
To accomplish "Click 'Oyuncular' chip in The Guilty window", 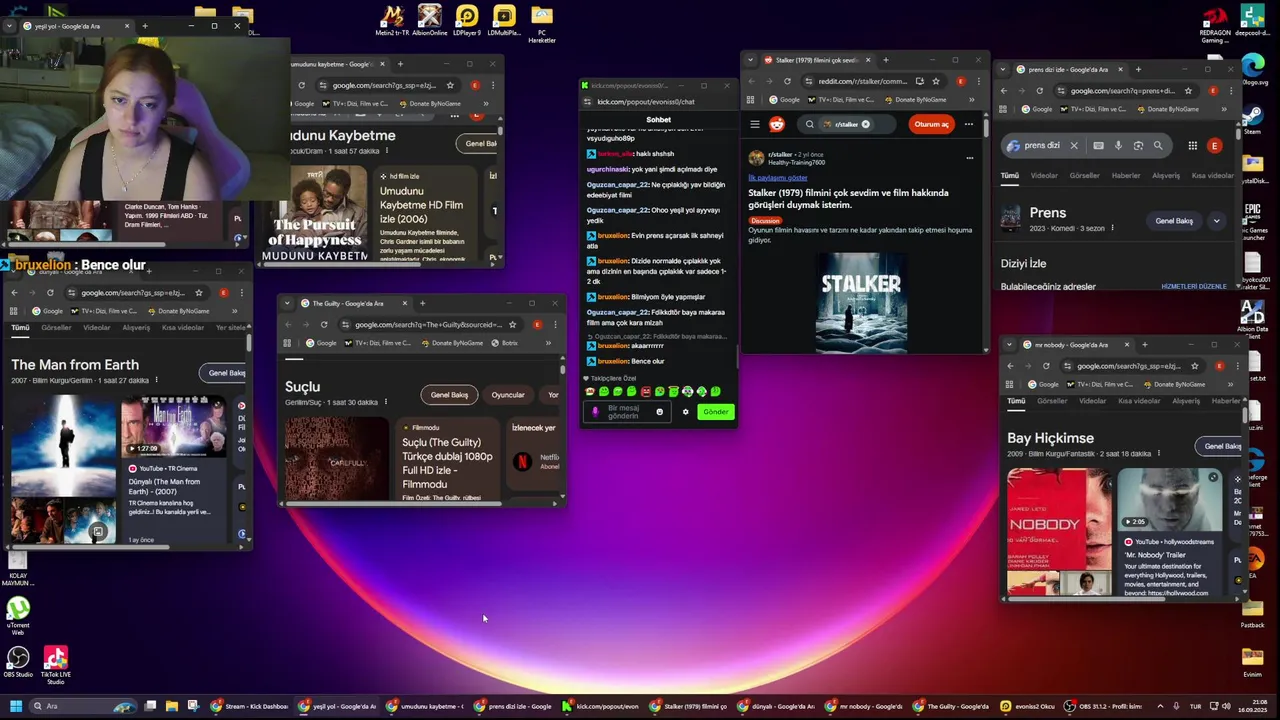I will pos(508,395).
